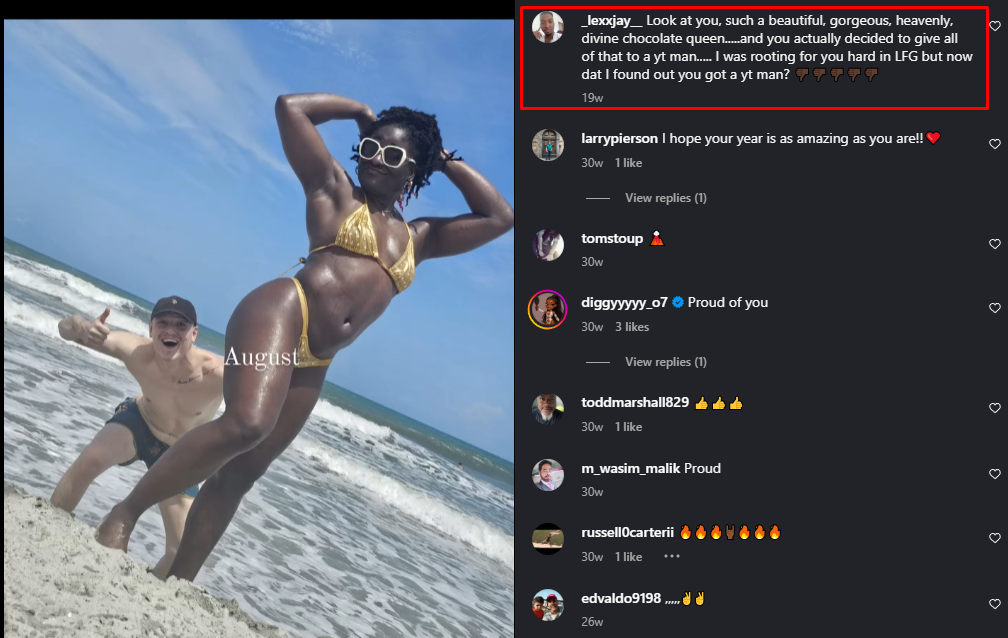Tap heart next to tomstoup comment

(994, 244)
